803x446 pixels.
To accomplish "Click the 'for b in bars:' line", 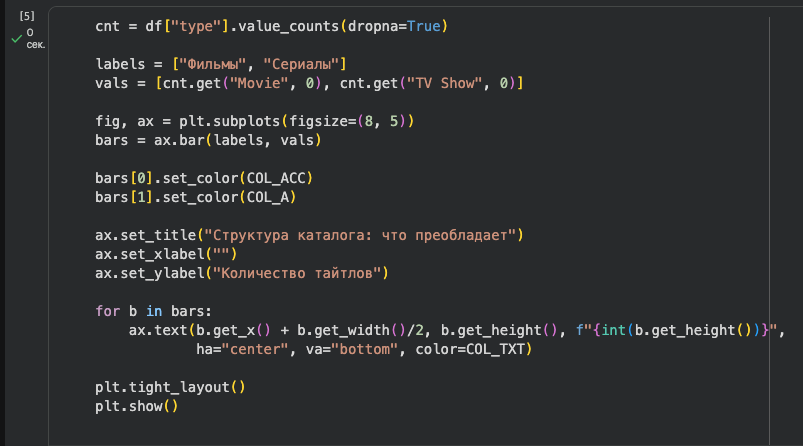I will click(153, 311).
